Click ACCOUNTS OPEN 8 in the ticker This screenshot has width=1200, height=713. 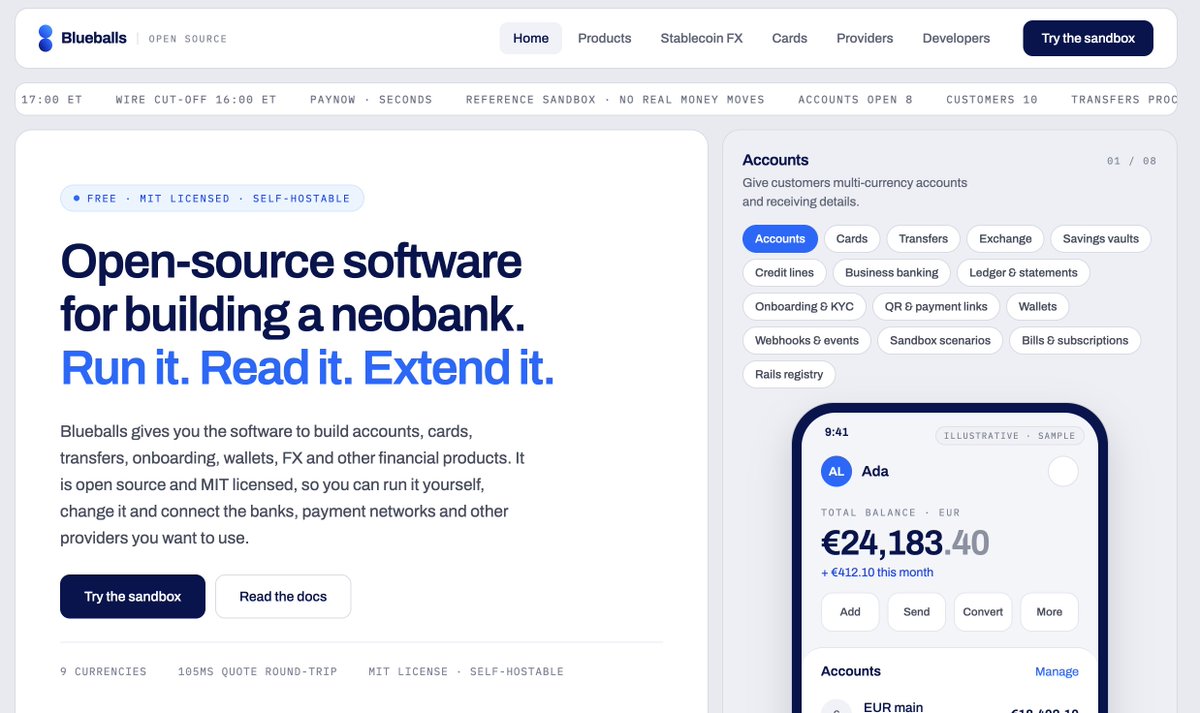(x=856, y=100)
